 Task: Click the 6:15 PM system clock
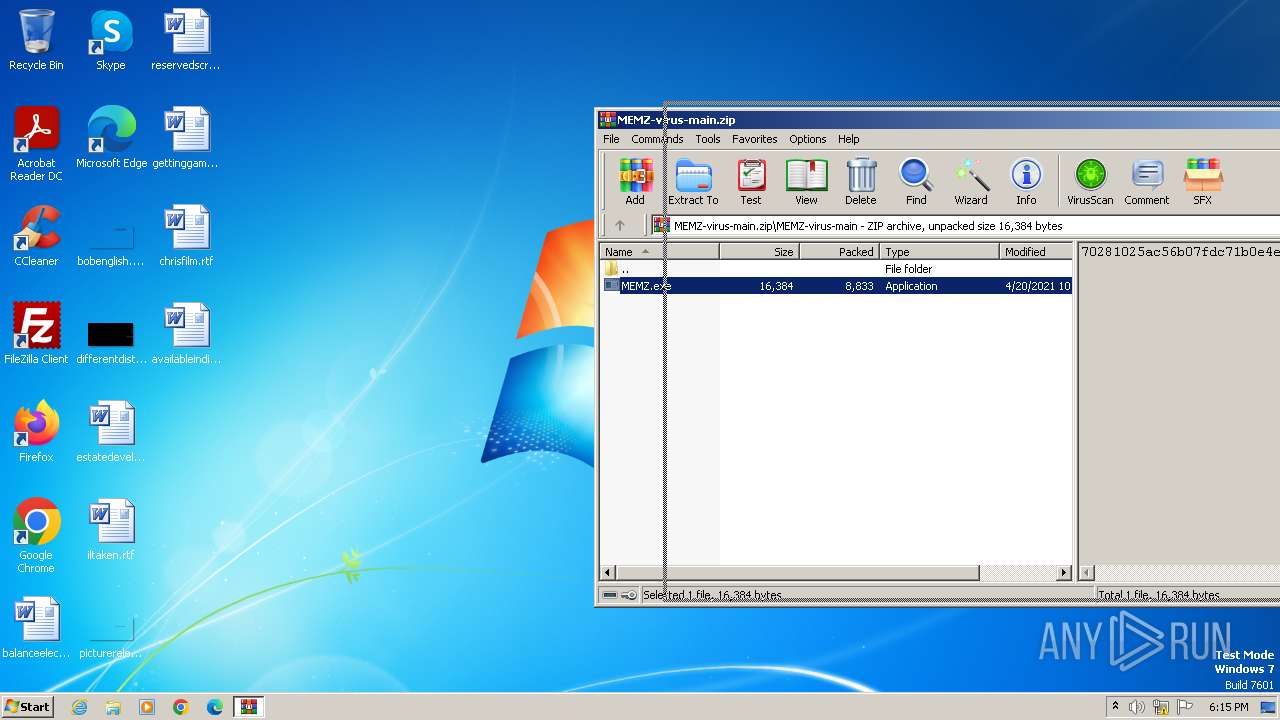click(1228, 707)
